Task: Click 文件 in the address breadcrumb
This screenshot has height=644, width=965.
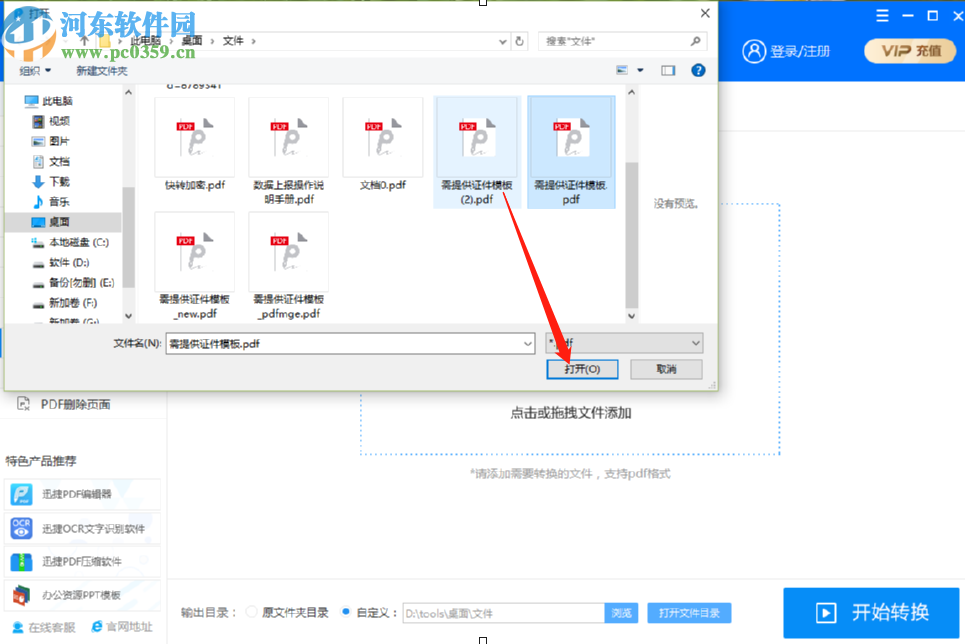Action: [233, 41]
